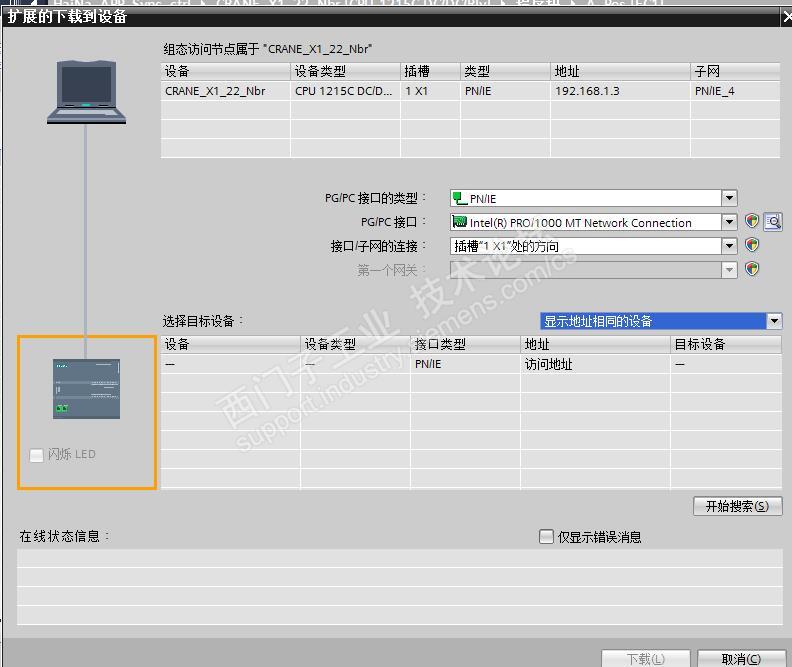Click the network card icon in PG/PC interface box

[459, 222]
